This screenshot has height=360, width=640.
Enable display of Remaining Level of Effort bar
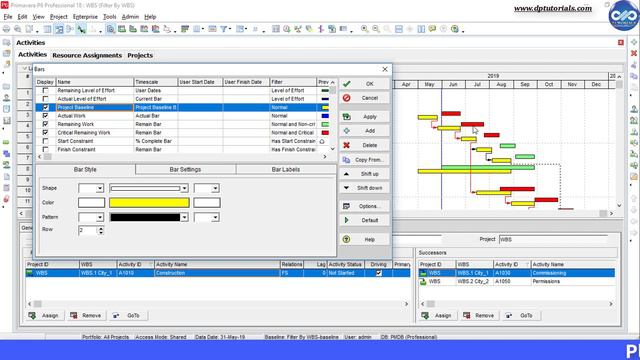tap(45, 90)
